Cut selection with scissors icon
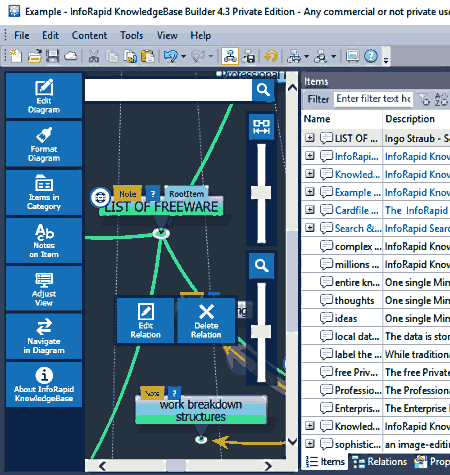This screenshot has width=450, height=475. pos(94,56)
